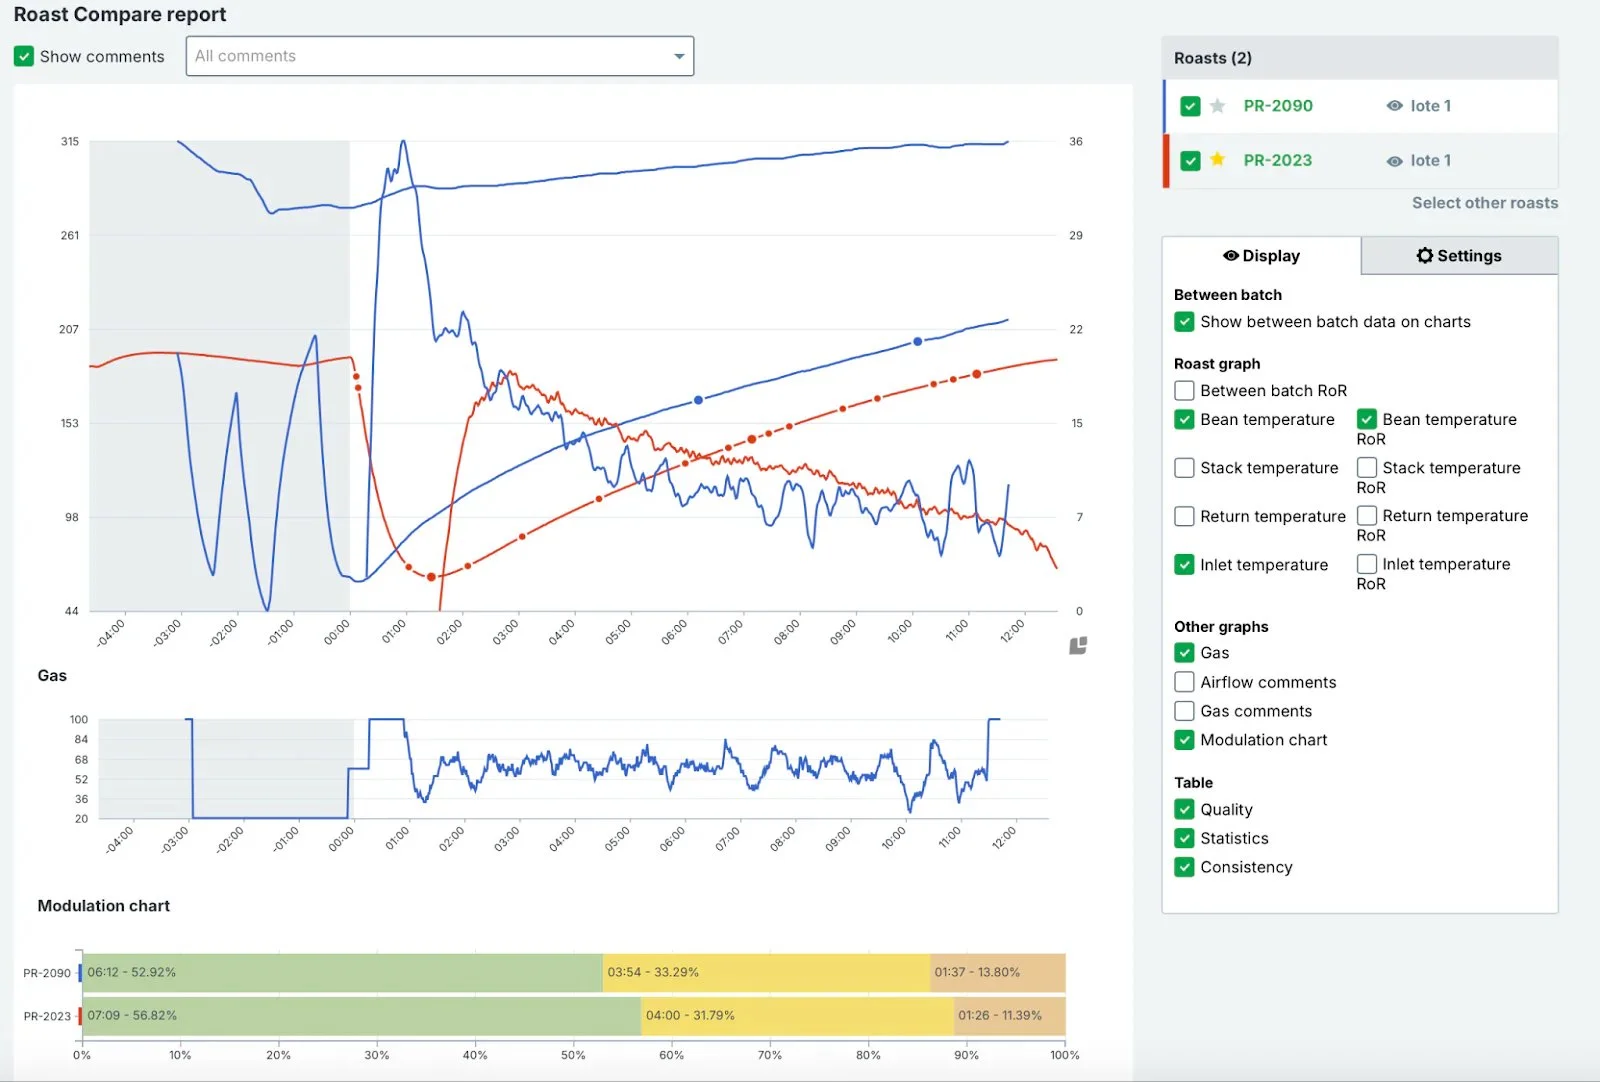1600x1082 pixels.
Task: Open the PR-2023 roast link
Action: [x=1278, y=160]
